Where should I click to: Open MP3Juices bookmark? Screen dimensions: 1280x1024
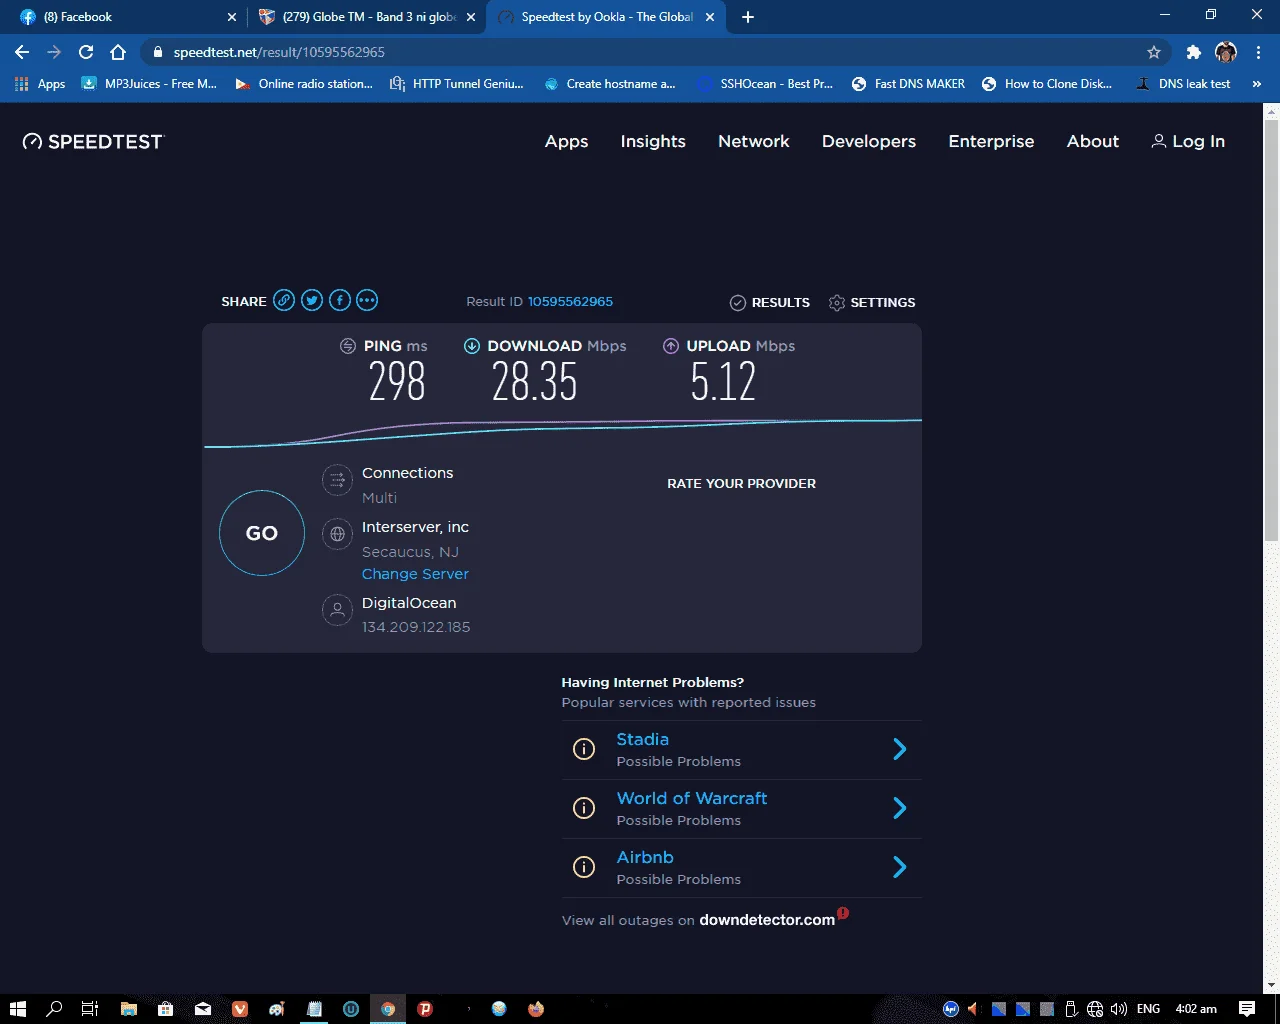pos(149,84)
